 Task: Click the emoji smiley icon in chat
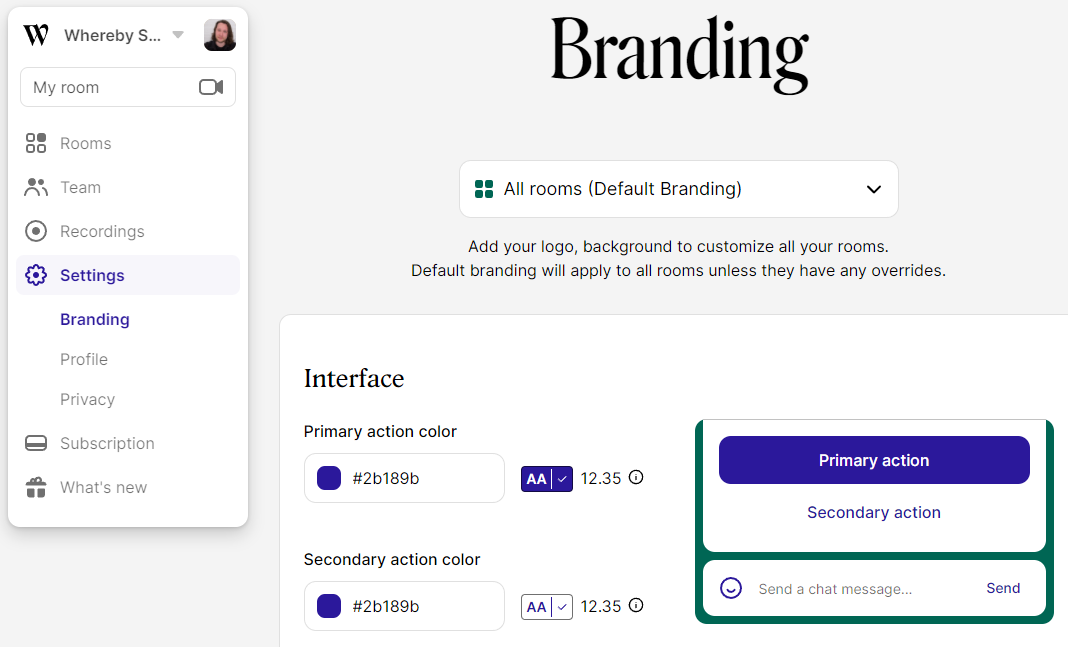731,588
